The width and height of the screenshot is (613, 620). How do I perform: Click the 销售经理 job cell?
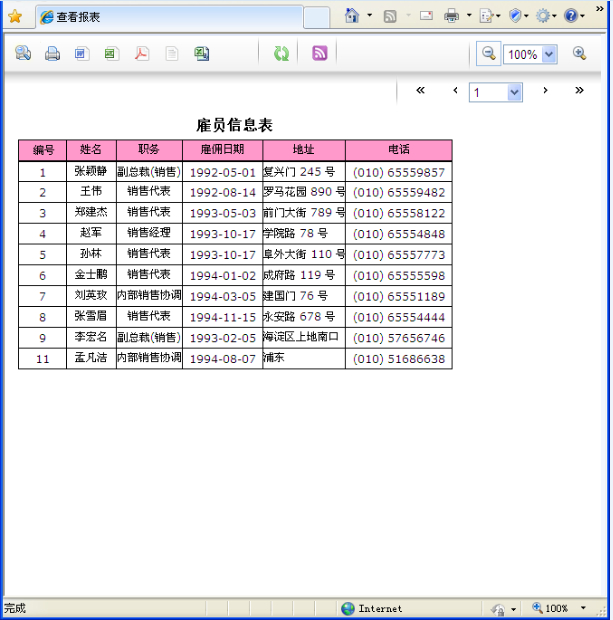click(149, 233)
